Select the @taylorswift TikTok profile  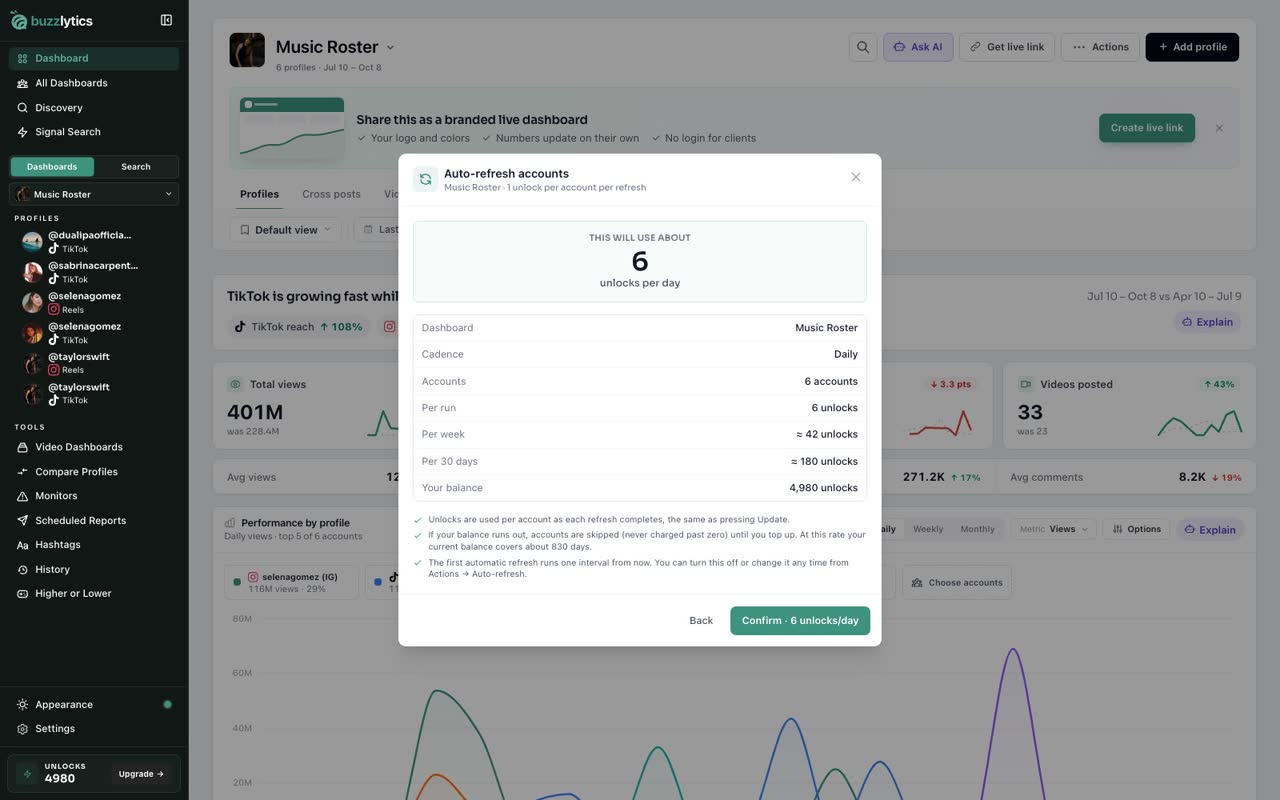pyautogui.click(x=94, y=393)
